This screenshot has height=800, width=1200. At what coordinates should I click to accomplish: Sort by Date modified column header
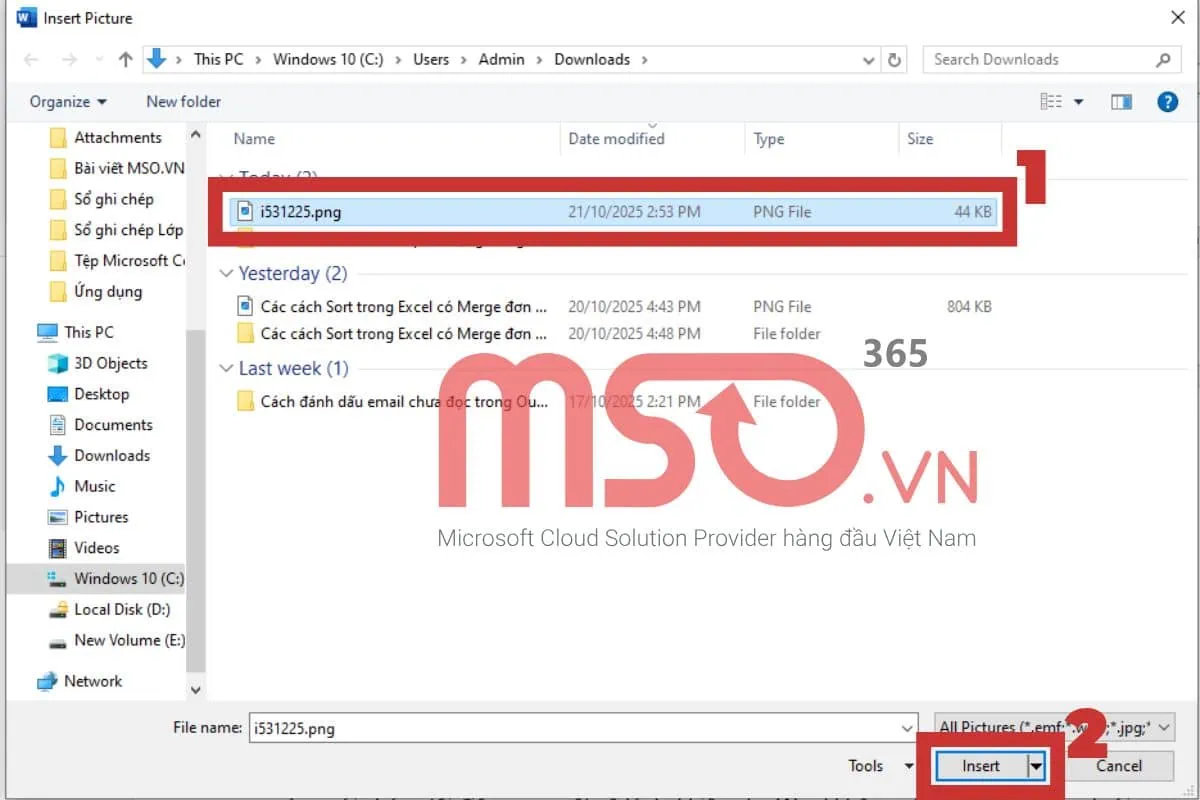pos(616,139)
